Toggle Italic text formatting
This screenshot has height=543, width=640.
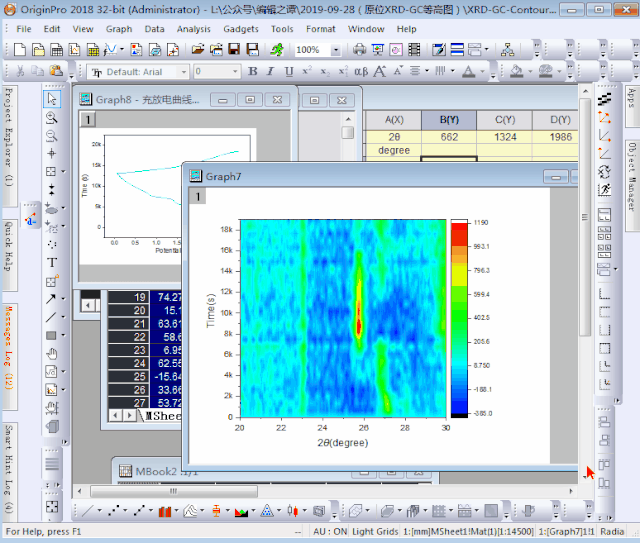pyautogui.click(x=271, y=72)
